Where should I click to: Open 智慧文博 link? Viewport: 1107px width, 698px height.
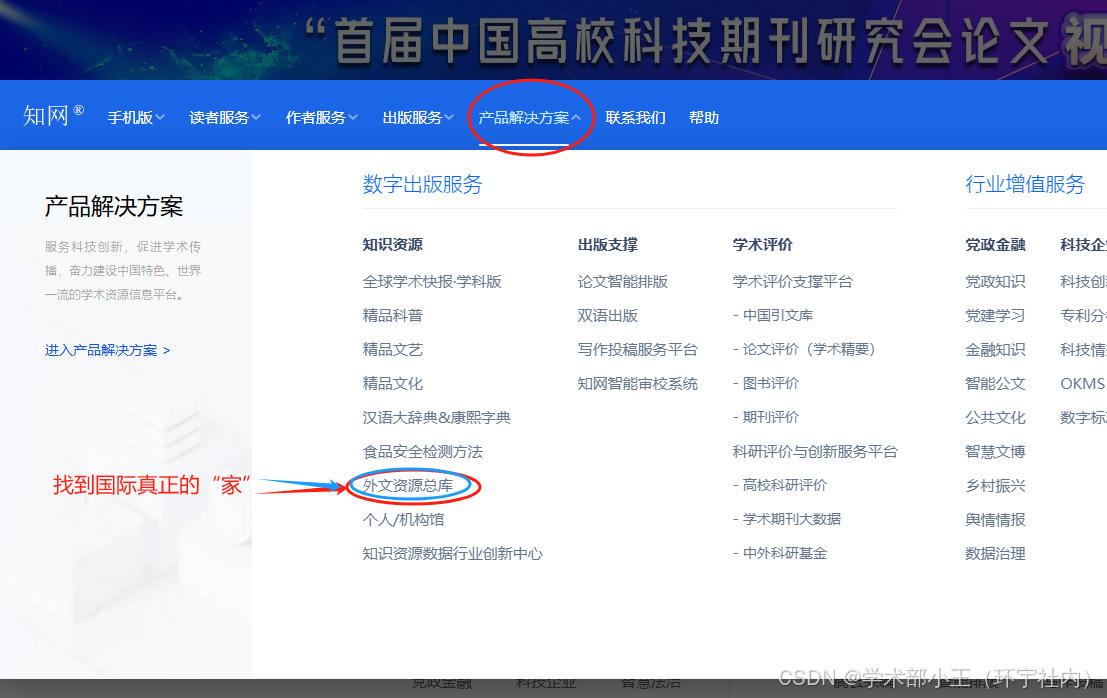[995, 452]
